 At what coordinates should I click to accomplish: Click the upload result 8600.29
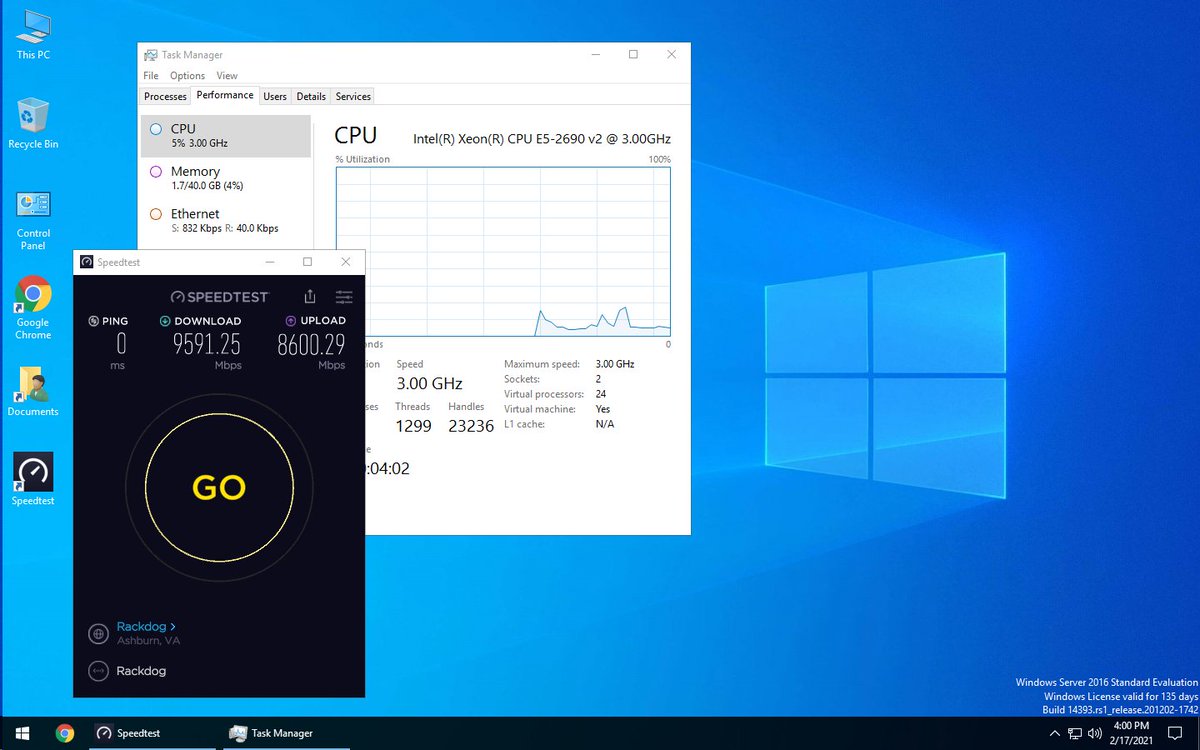pyautogui.click(x=311, y=344)
